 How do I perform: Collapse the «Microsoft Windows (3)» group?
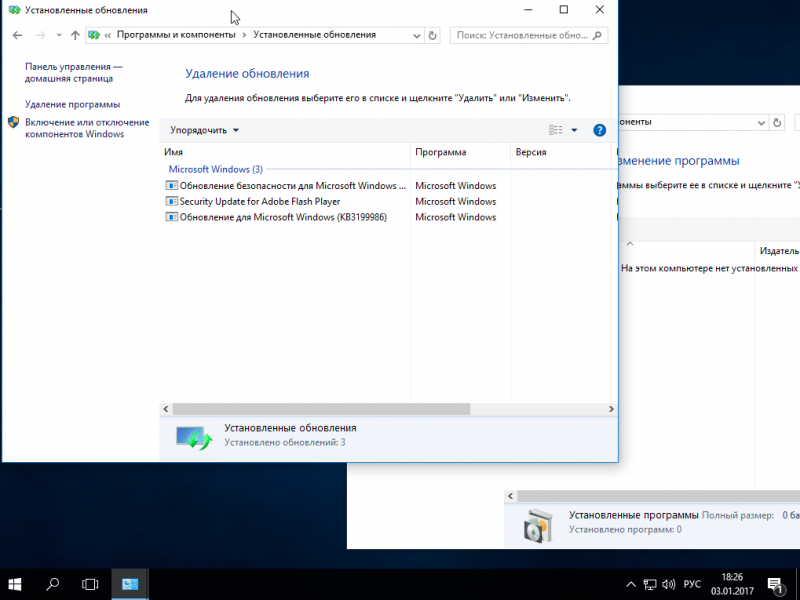click(x=215, y=169)
